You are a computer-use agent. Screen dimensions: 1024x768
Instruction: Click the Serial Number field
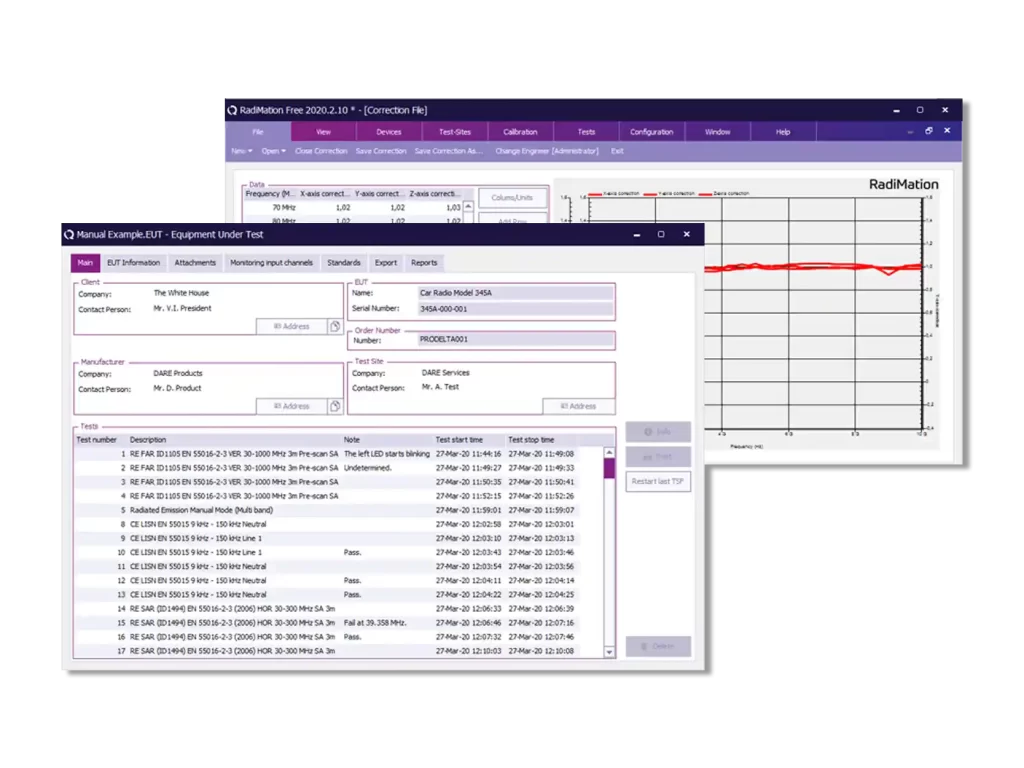515,309
